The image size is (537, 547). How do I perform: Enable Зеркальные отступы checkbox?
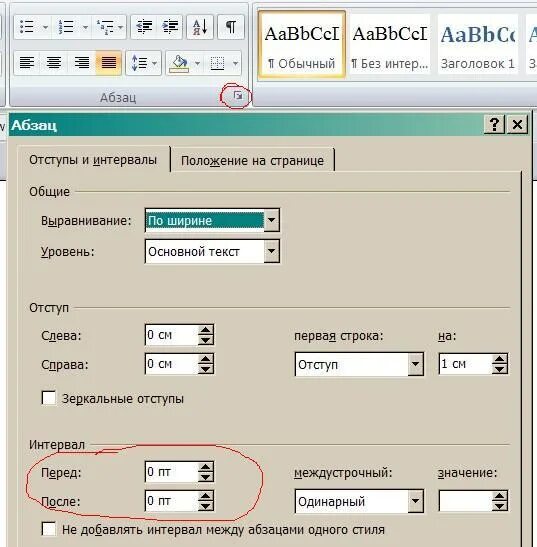tap(49, 398)
